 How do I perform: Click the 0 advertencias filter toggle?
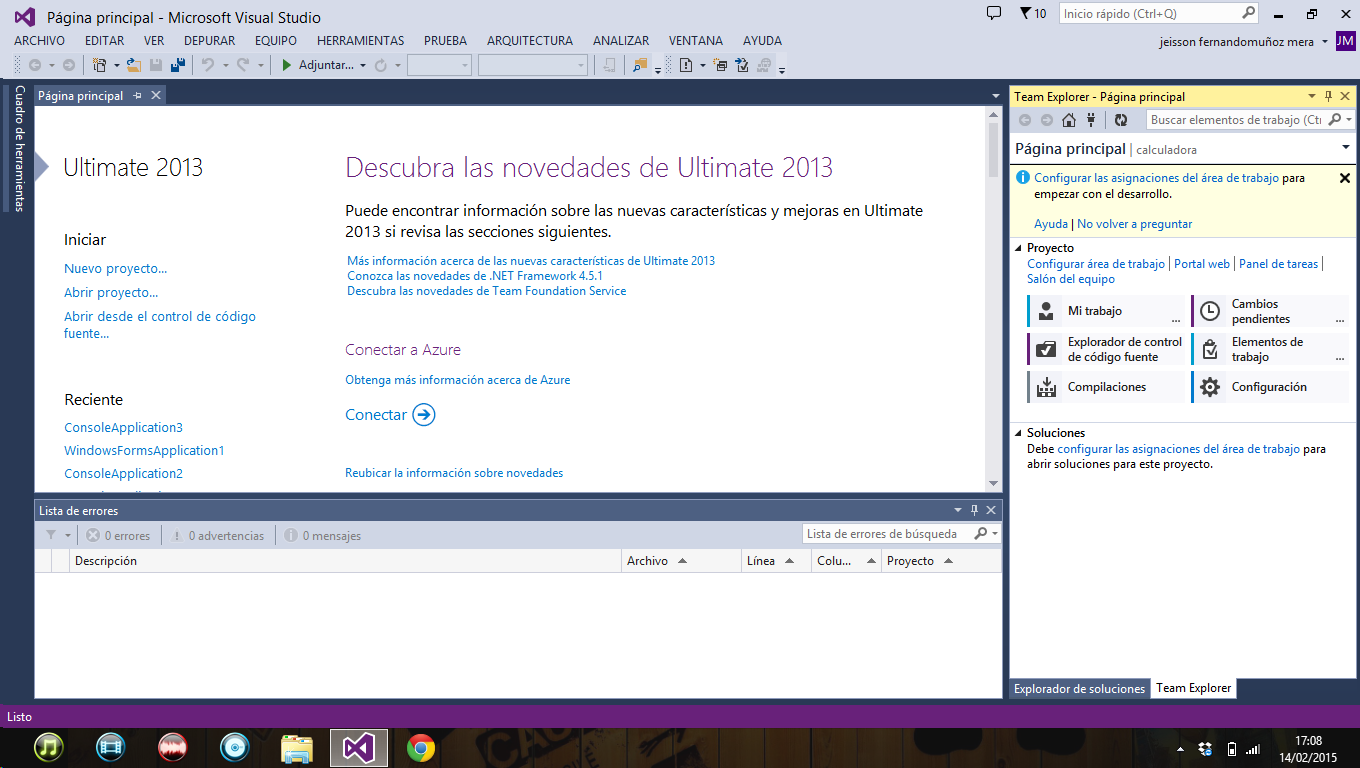pyautogui.click(x=218, y=534)
